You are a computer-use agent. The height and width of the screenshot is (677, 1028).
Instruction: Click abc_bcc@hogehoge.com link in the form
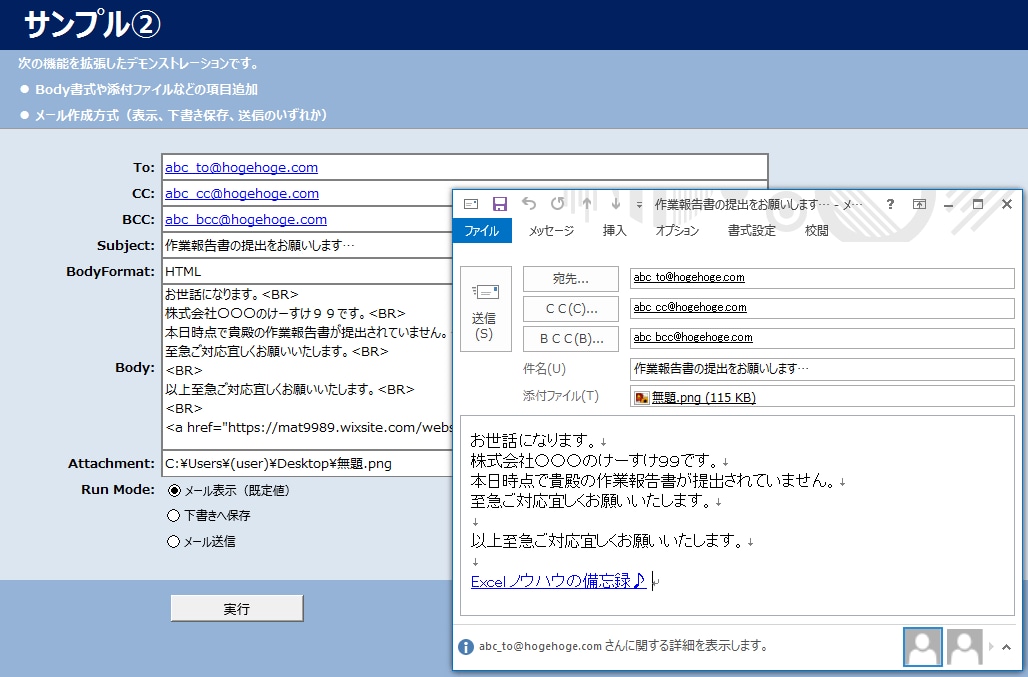coord(246,220)
